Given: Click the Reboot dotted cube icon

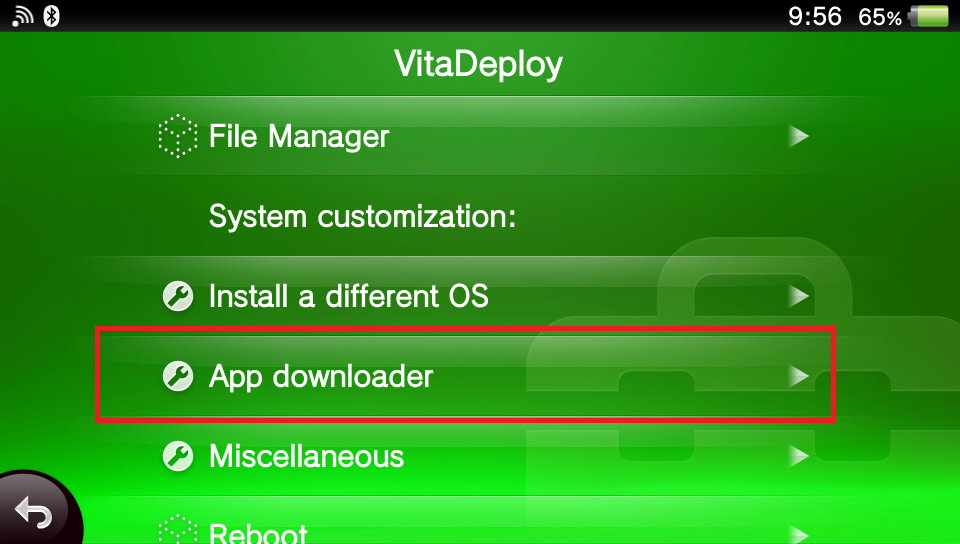Looking at the screenshot, I should tap(178, 530).
